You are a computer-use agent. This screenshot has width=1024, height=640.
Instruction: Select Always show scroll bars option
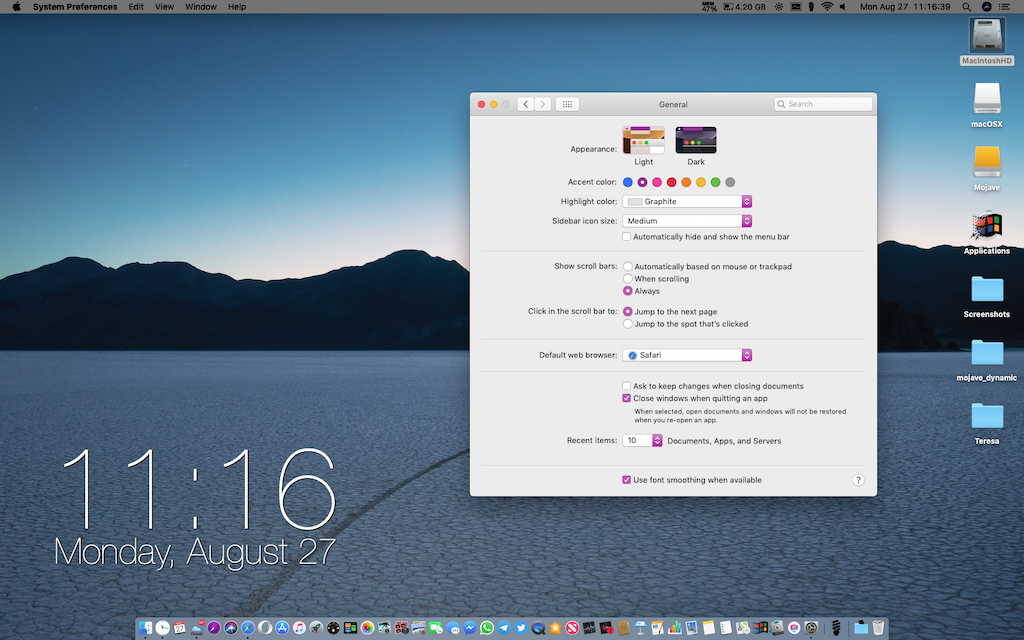[x=628, y=291]
